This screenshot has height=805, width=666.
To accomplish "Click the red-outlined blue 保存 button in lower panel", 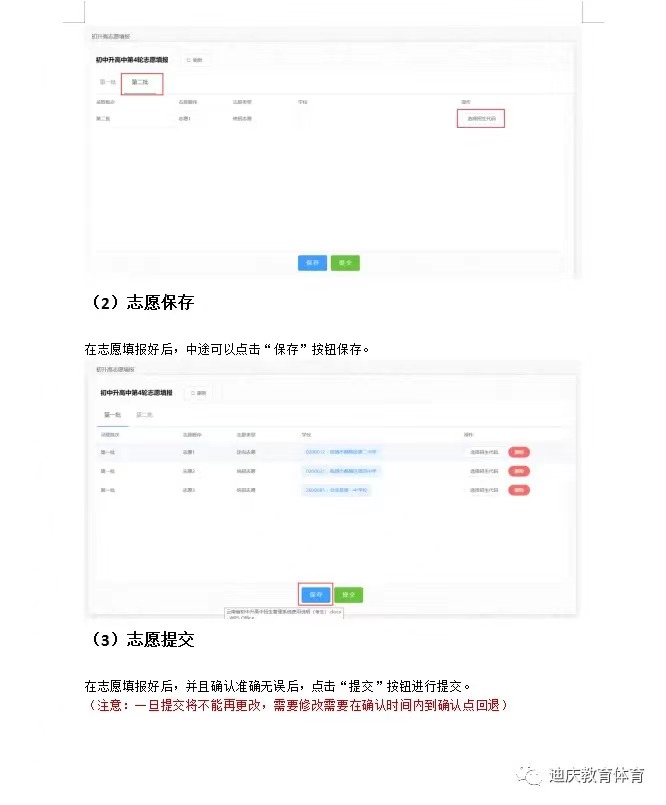I will pos(315,594).
